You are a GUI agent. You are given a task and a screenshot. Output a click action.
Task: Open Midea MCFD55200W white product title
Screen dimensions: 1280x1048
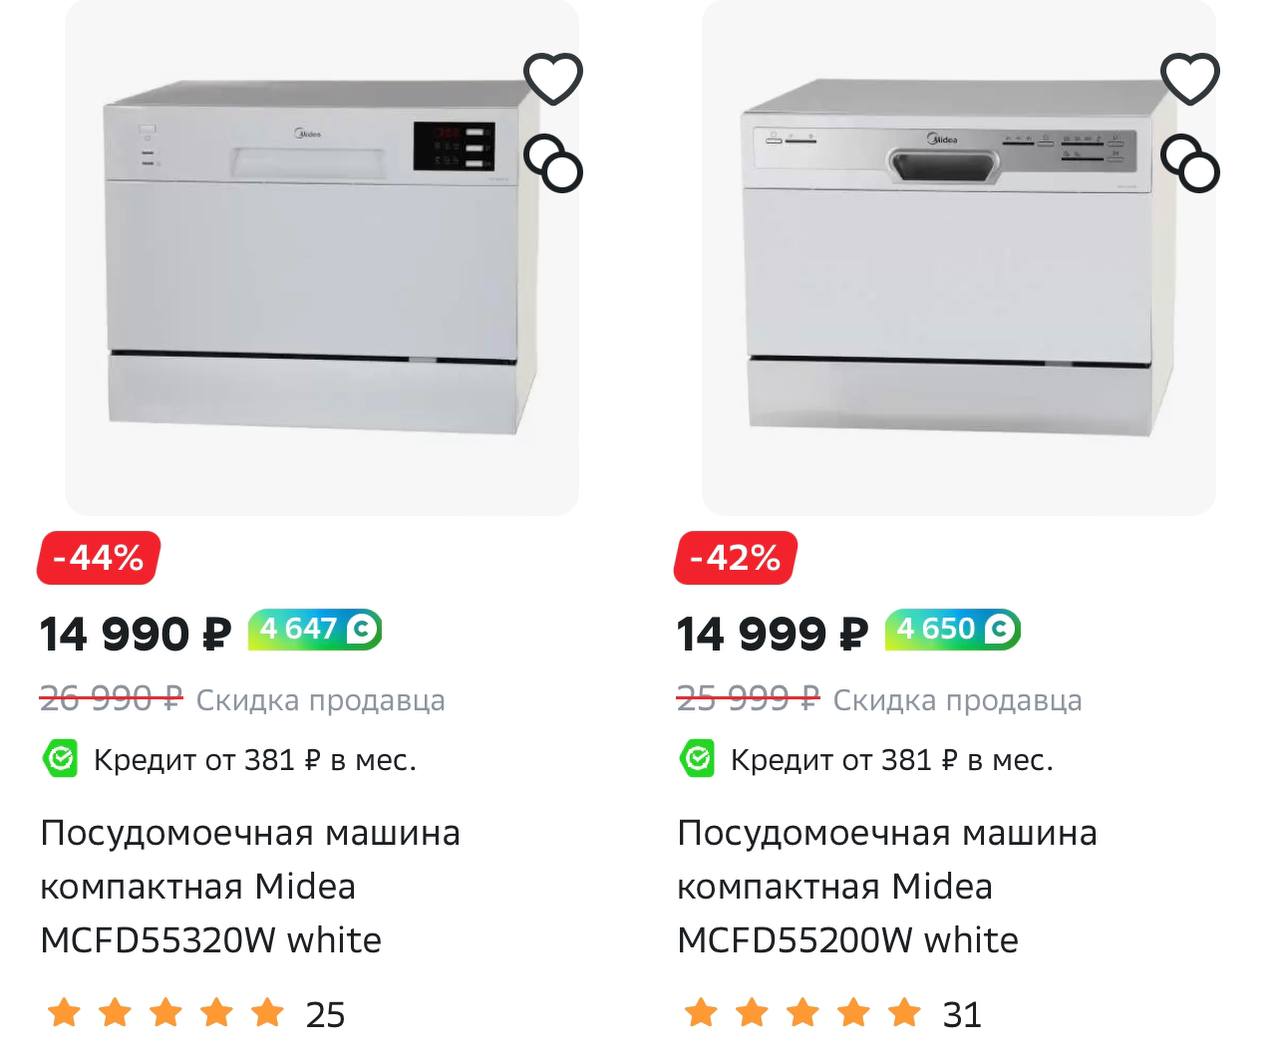tap(887, 886)
